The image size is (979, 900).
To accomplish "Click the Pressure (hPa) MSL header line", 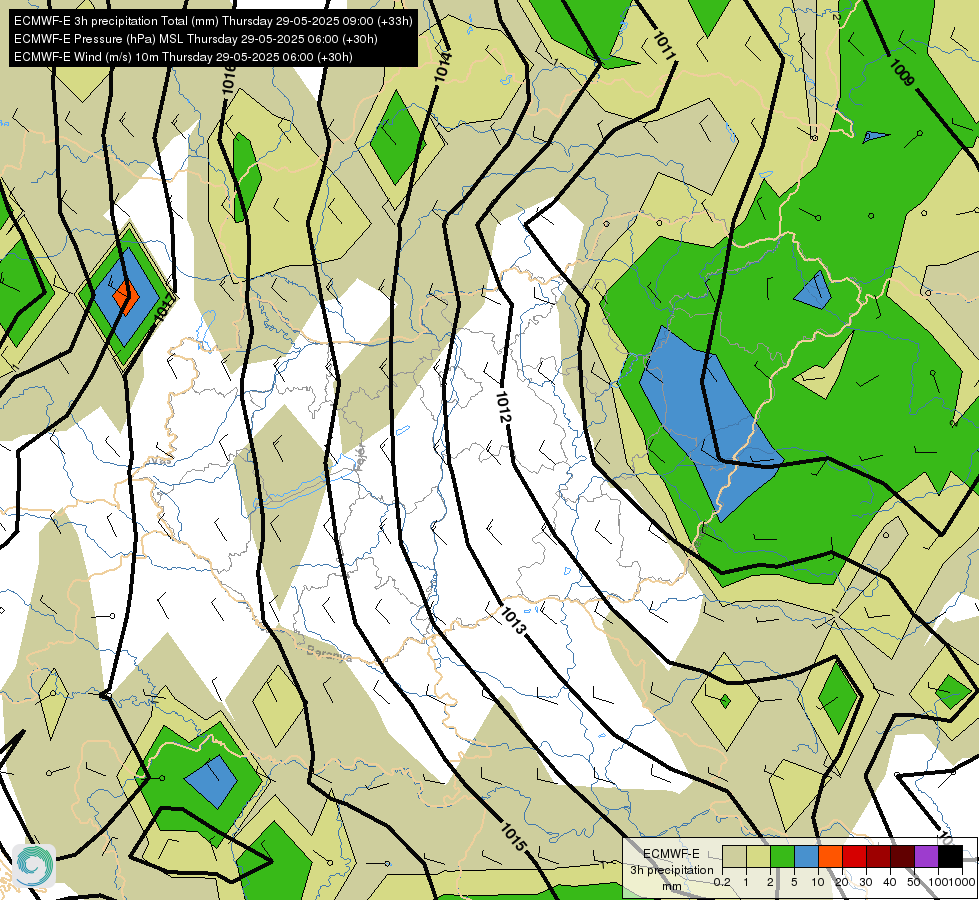I will click(195, 39).
